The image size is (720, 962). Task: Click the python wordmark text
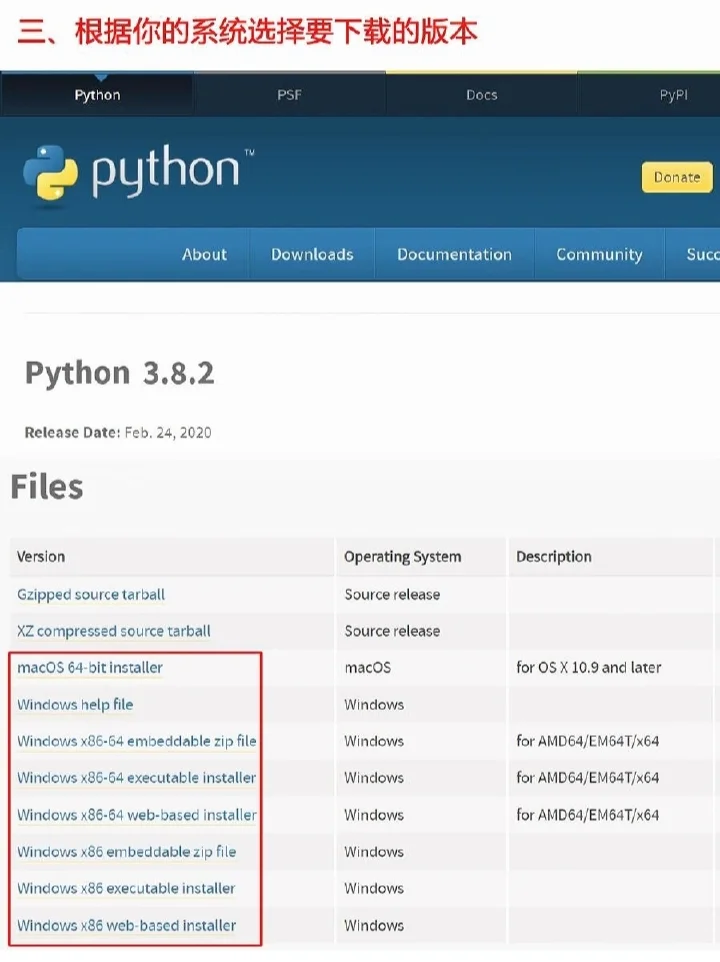coord(165,171)
